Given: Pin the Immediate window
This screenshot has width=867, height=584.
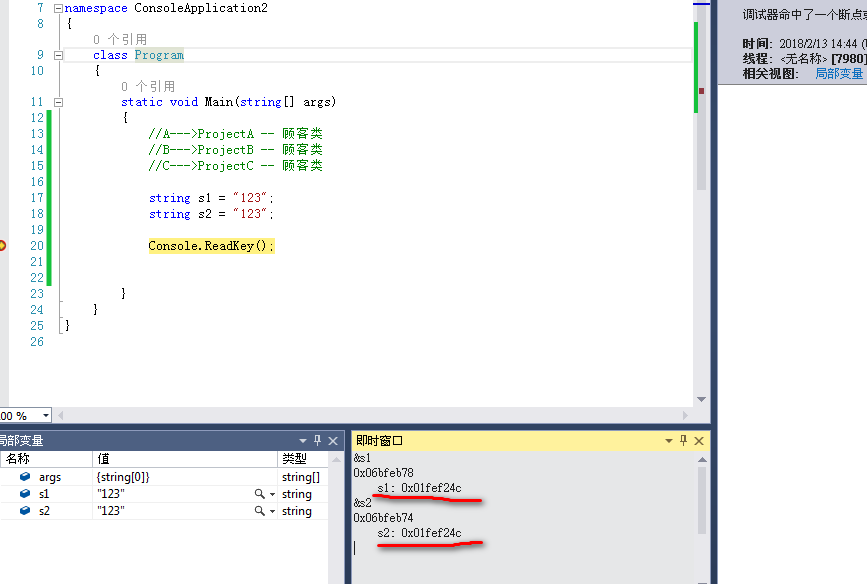Looking at the screenshot, I should (683, 441).
